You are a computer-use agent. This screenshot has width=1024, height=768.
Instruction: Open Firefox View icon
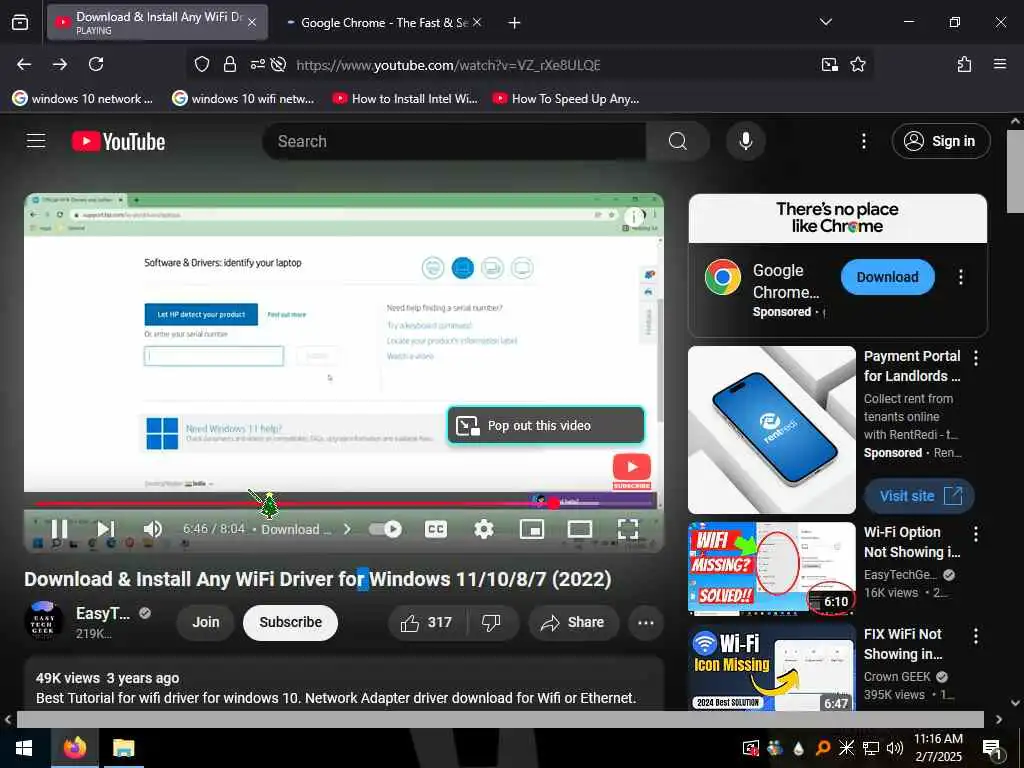point(20,23)
